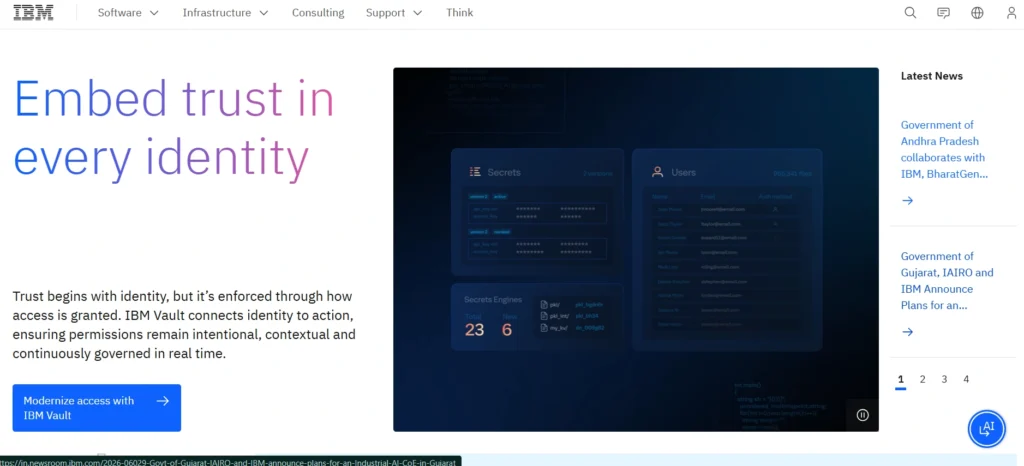The width and height of the screenshot is (1024, 466).
Task: Expand the Support menu dropdown
Action: (x=394, y=13)
